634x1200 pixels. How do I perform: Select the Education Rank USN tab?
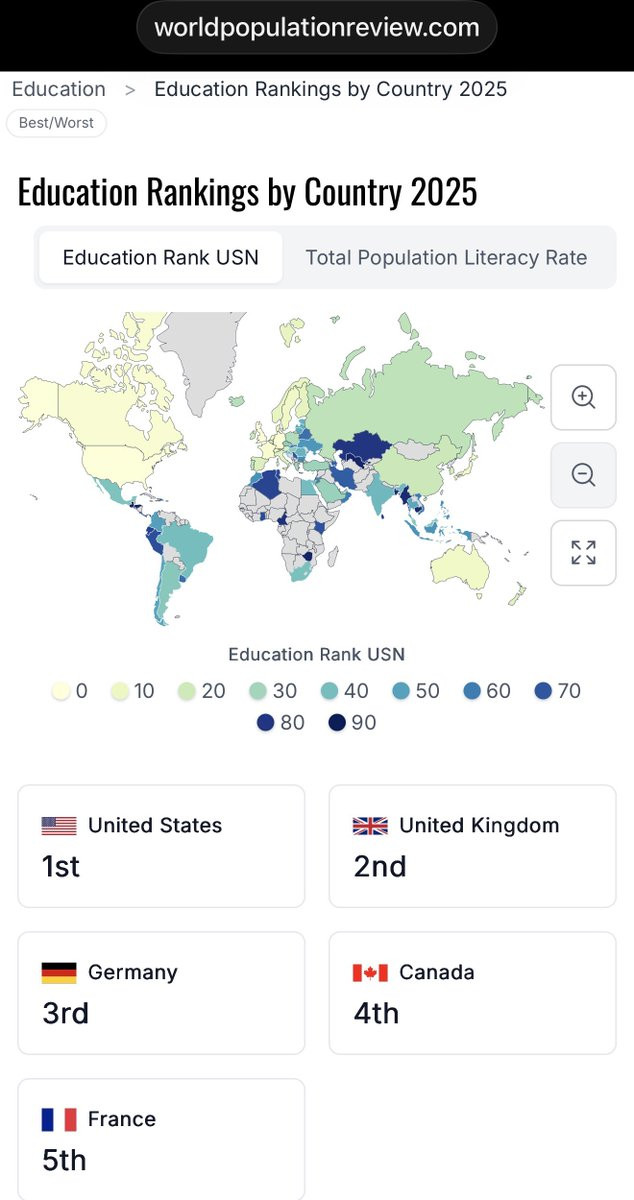[x=161, y=257]
